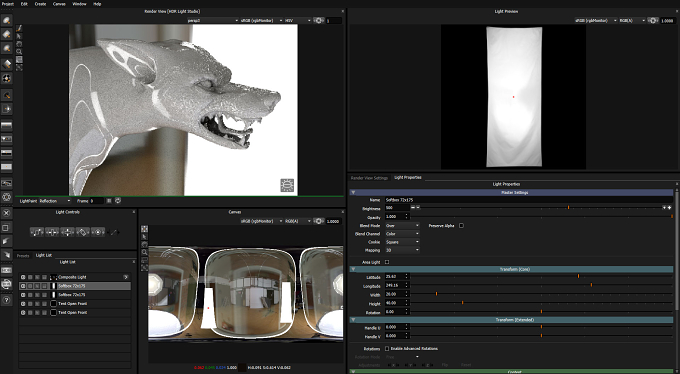The width and height of the screenshot is (680, 374).
Task: Select the magnifier zoom tool in Canvas toolbar
Action: 144,252
